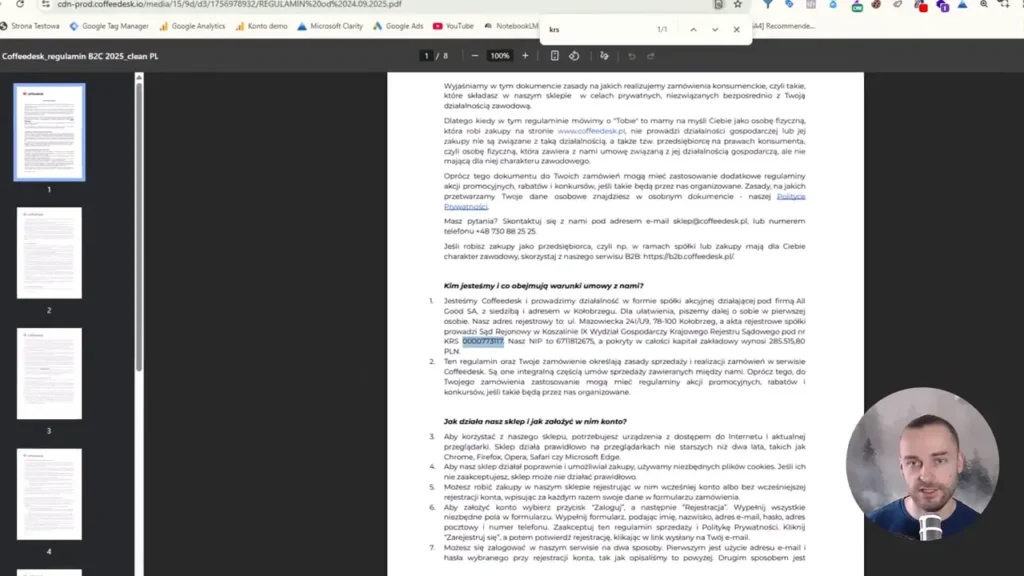1024x576 pixels.
Task: Rotate the PDF counterclockwise
Action: 574,56
